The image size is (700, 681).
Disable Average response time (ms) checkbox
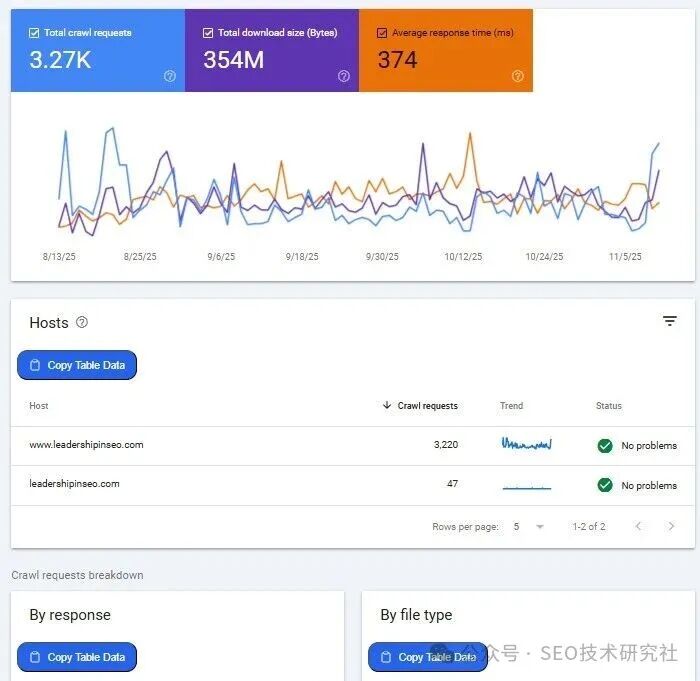[x=382, y=33]
